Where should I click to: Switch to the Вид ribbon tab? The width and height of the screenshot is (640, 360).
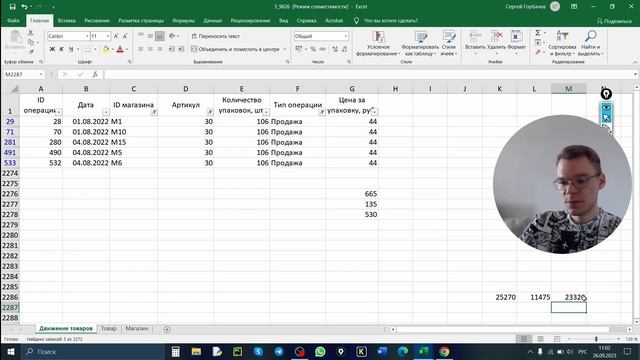(284, 20)
